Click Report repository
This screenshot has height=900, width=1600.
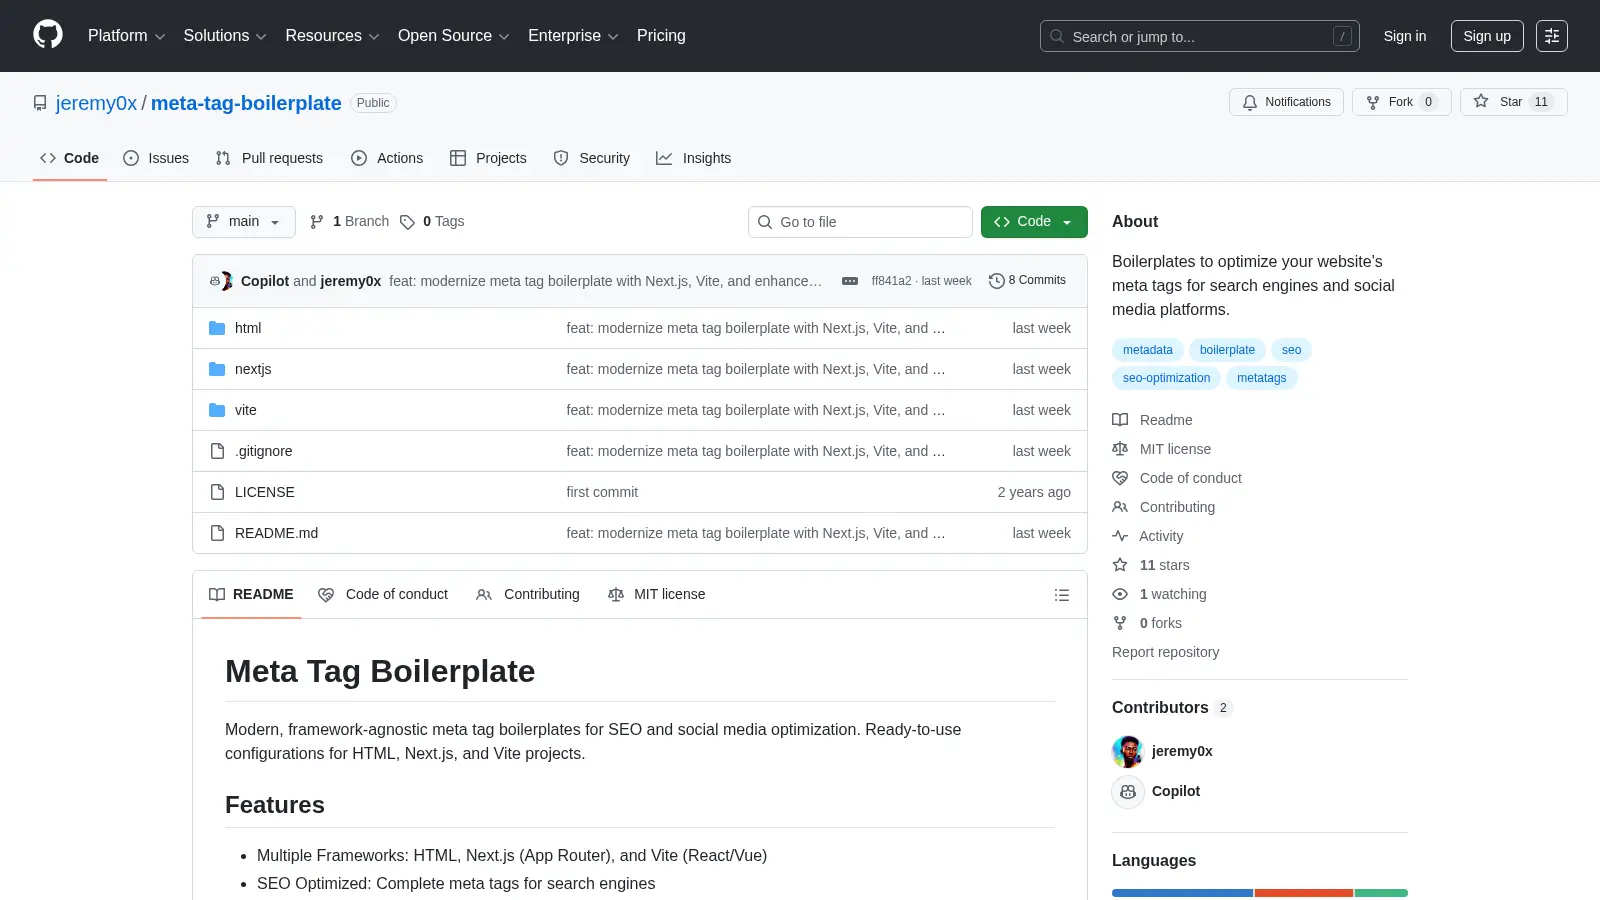point(1165,652)
